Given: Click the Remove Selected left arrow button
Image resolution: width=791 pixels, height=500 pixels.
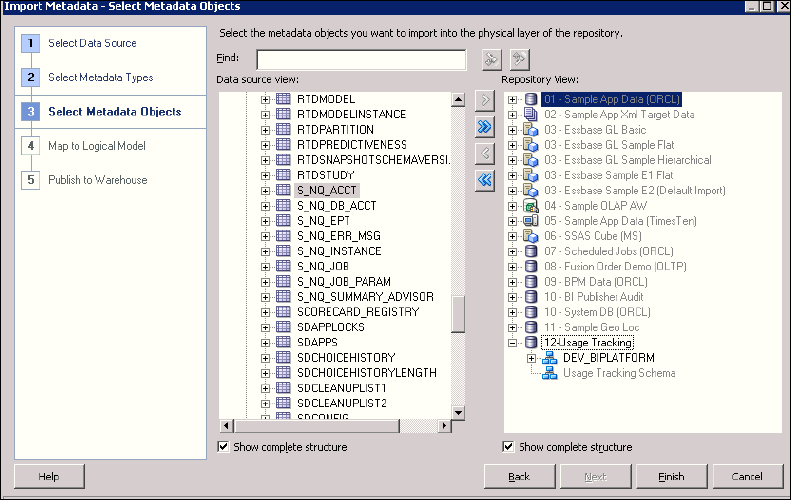Looking at the screenshot, I should click(485, 153).
